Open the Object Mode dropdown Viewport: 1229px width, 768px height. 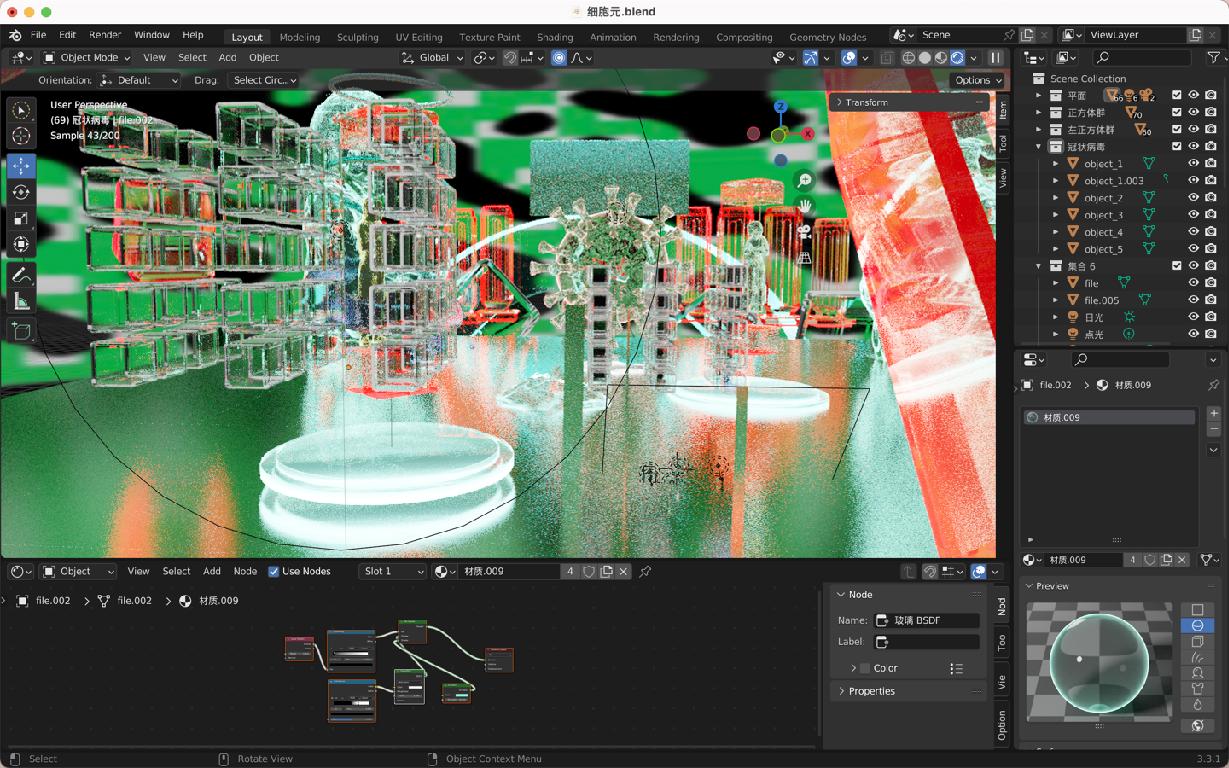click(x=86, y=58)
